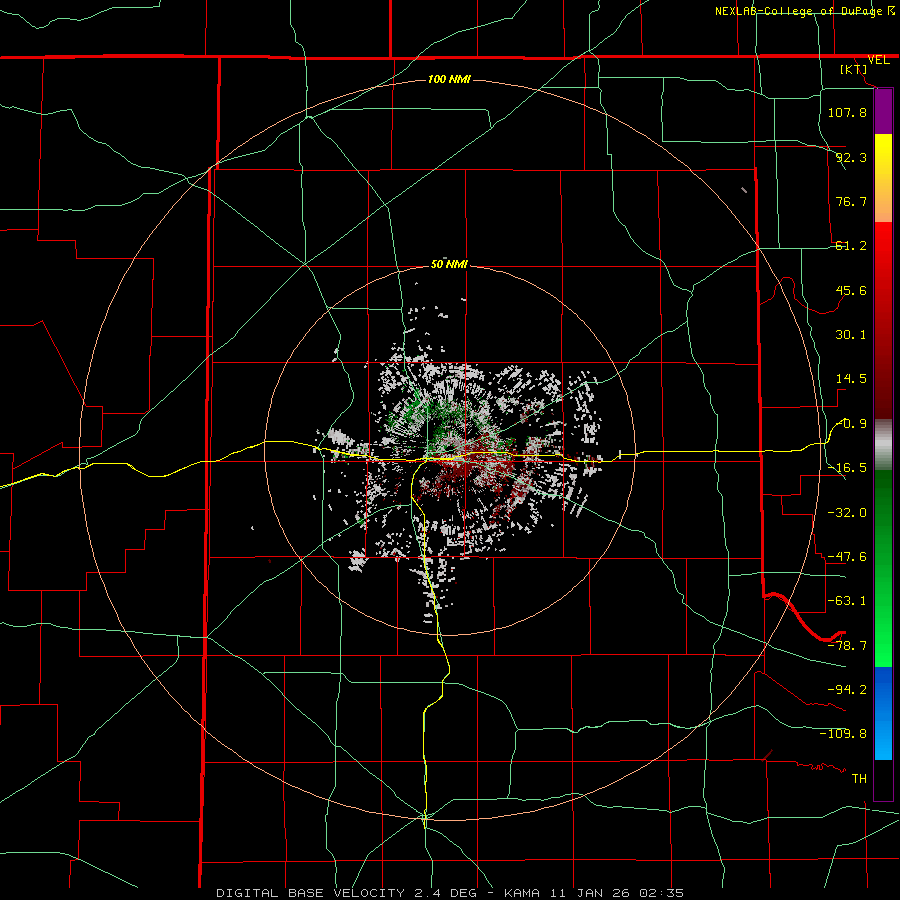Click the -109.8 velocity scale value
Image resolution: width=900 pixels, height=900 pixels.
coord(843,734)
